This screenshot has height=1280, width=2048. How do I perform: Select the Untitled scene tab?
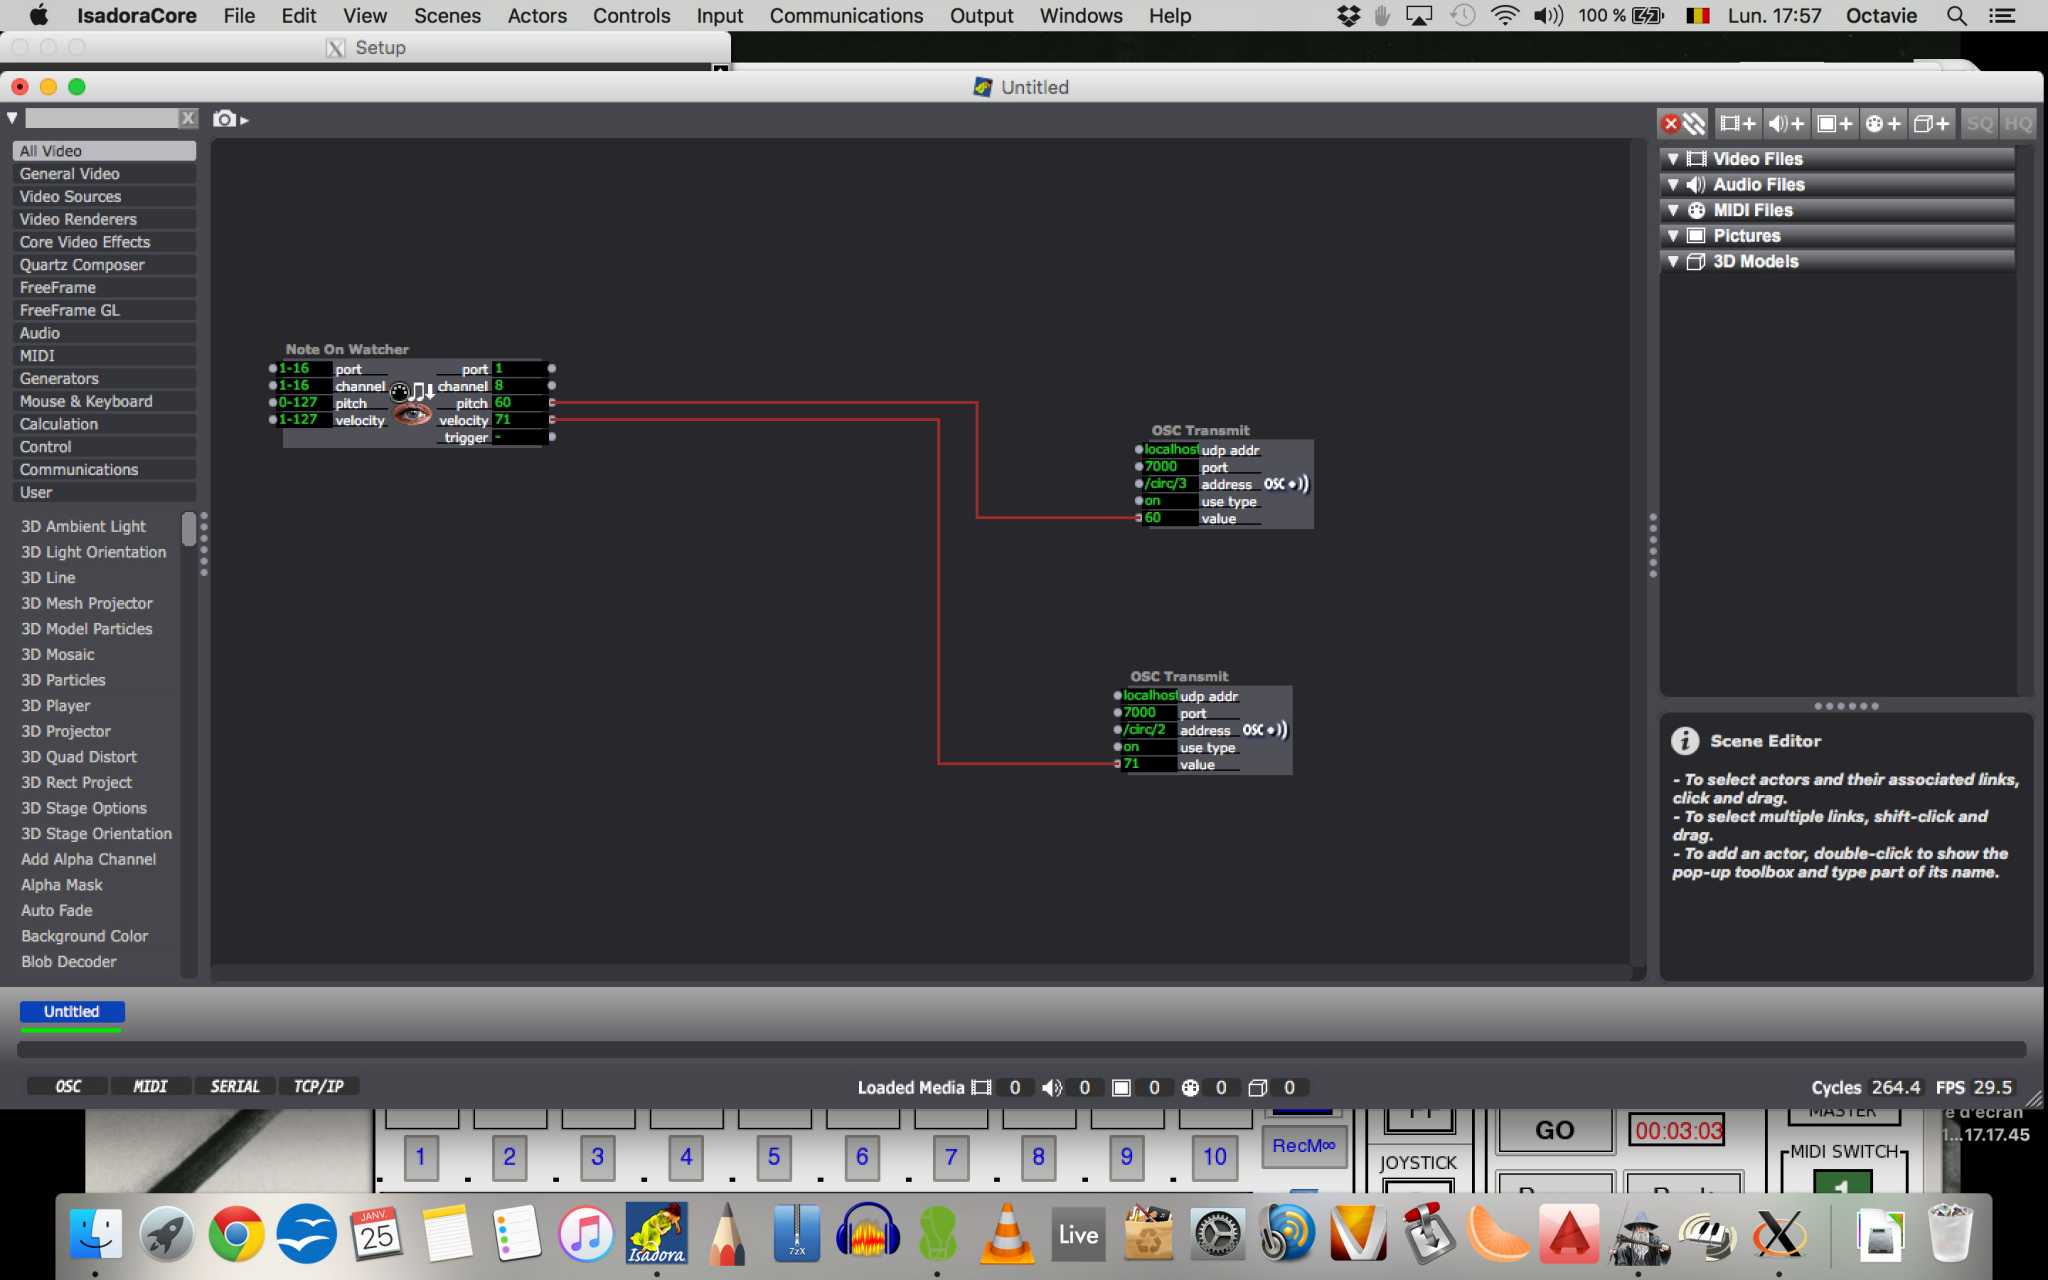[x=72, y=1011]
